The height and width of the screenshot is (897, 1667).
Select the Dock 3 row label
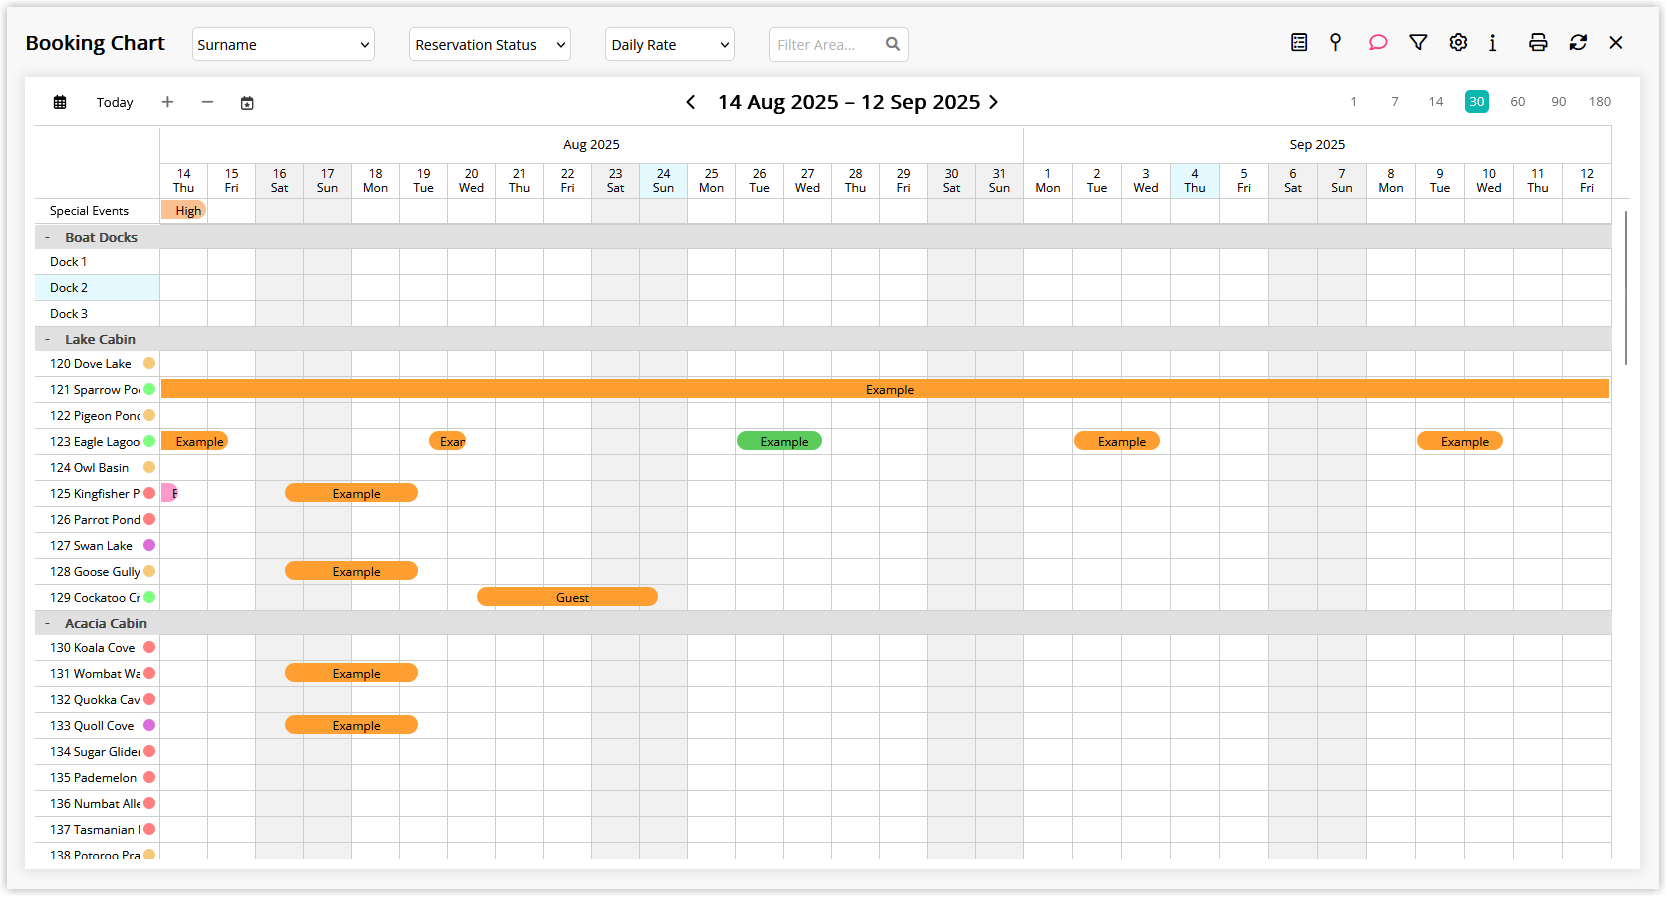pos(97,314)
